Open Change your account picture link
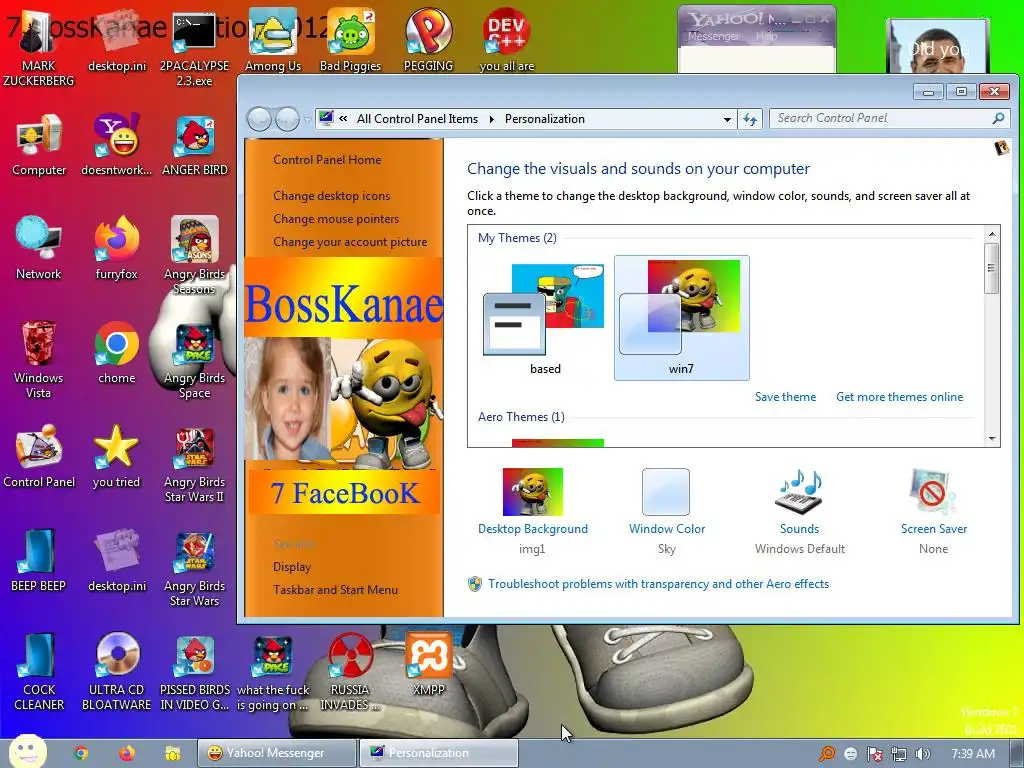This screenshot has width=1024, height=768. pos(350,242)
